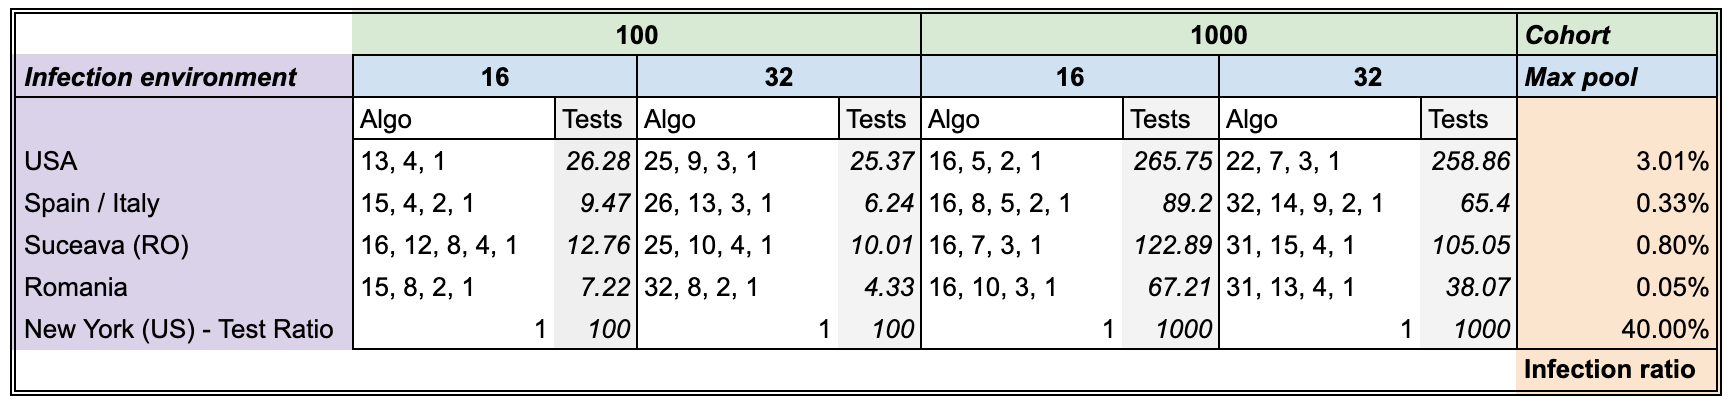
Task: Select the Infection ratio label cell
Action: pos(1616,369)
